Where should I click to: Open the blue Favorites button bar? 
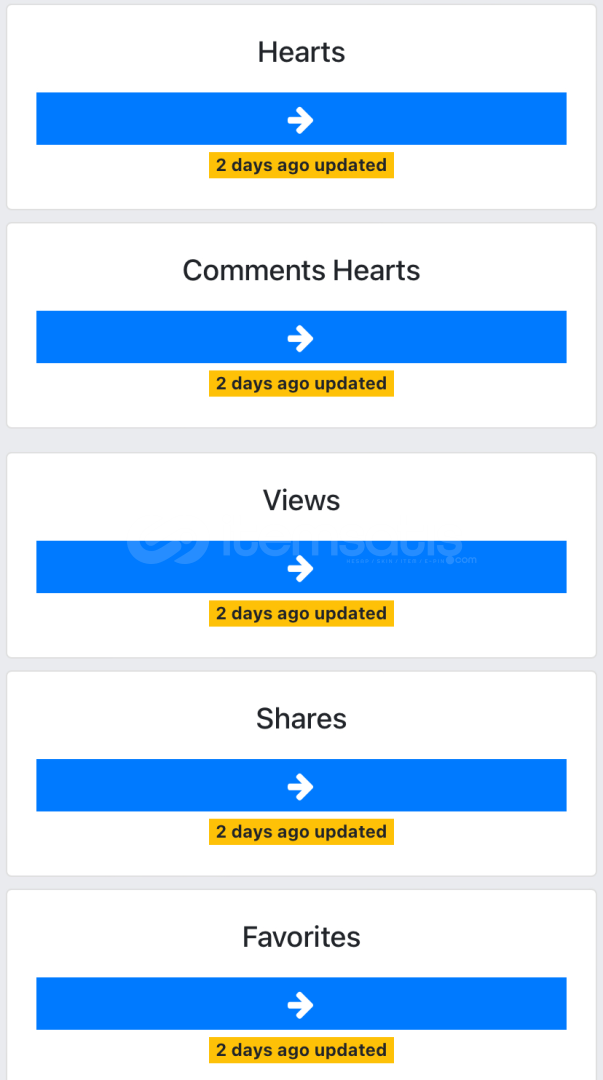[x=301, y=1004]
